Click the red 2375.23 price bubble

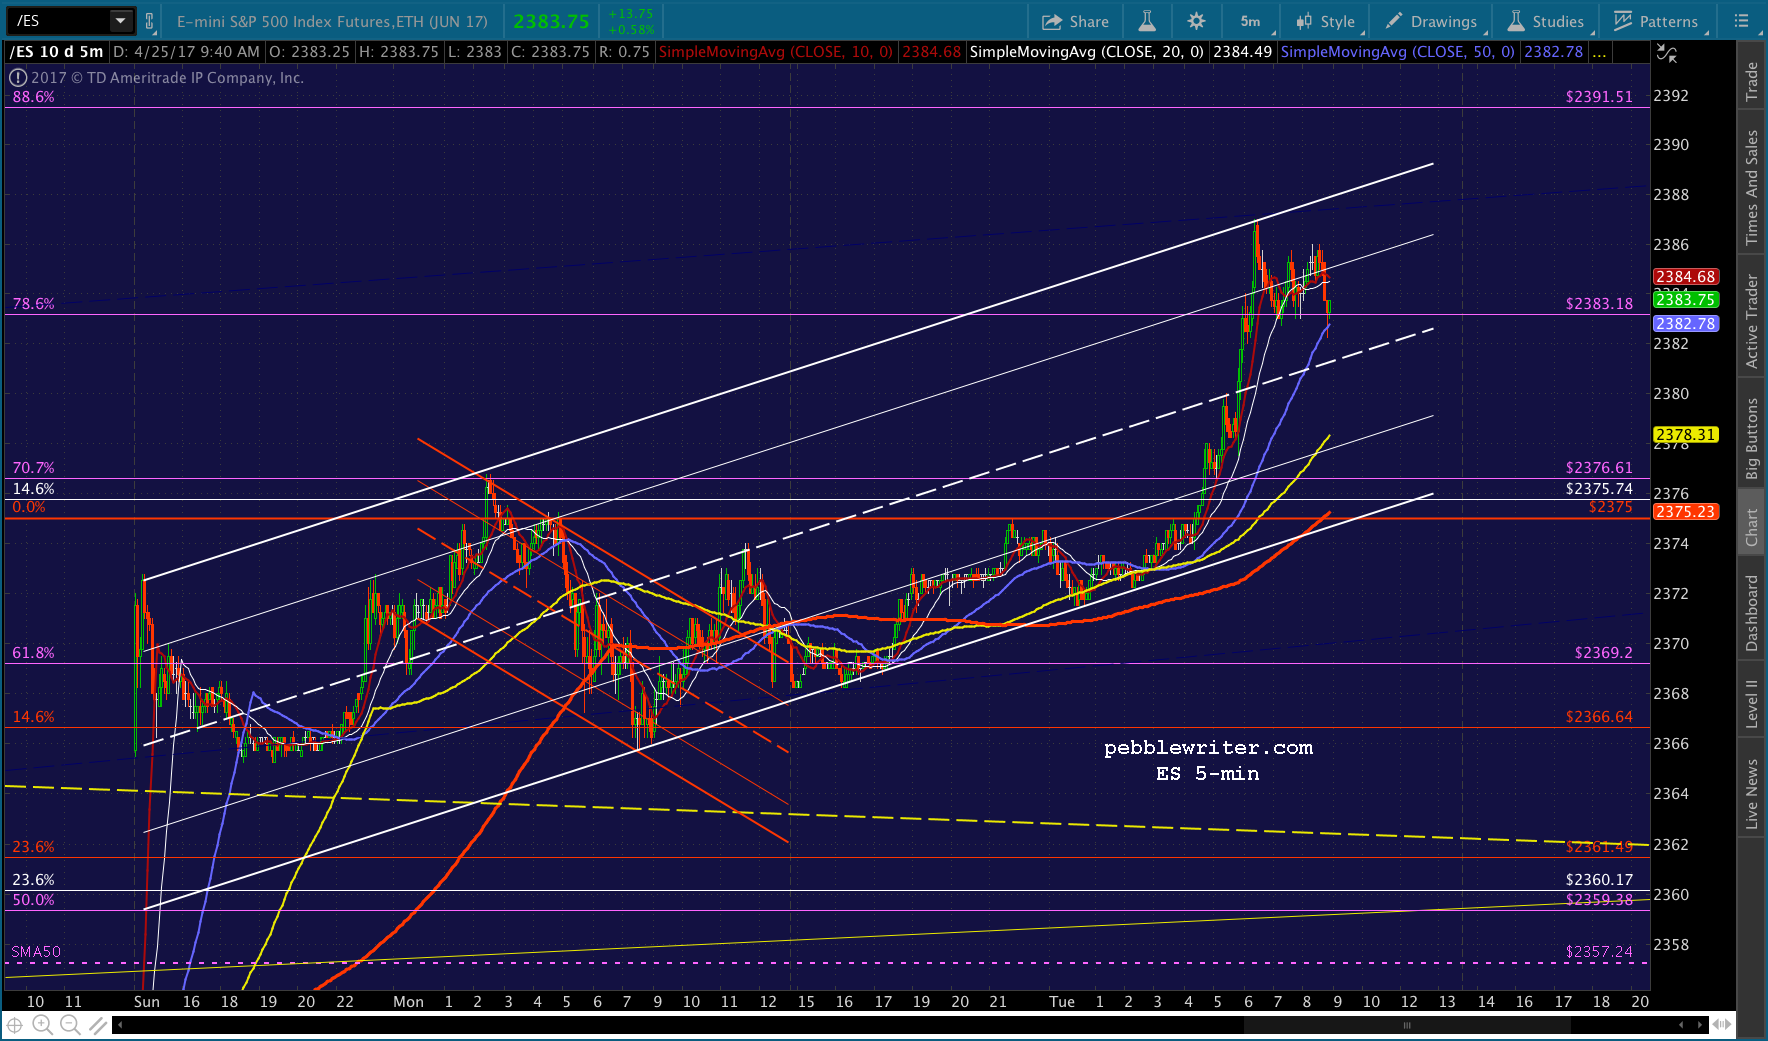coord(1686,512)
